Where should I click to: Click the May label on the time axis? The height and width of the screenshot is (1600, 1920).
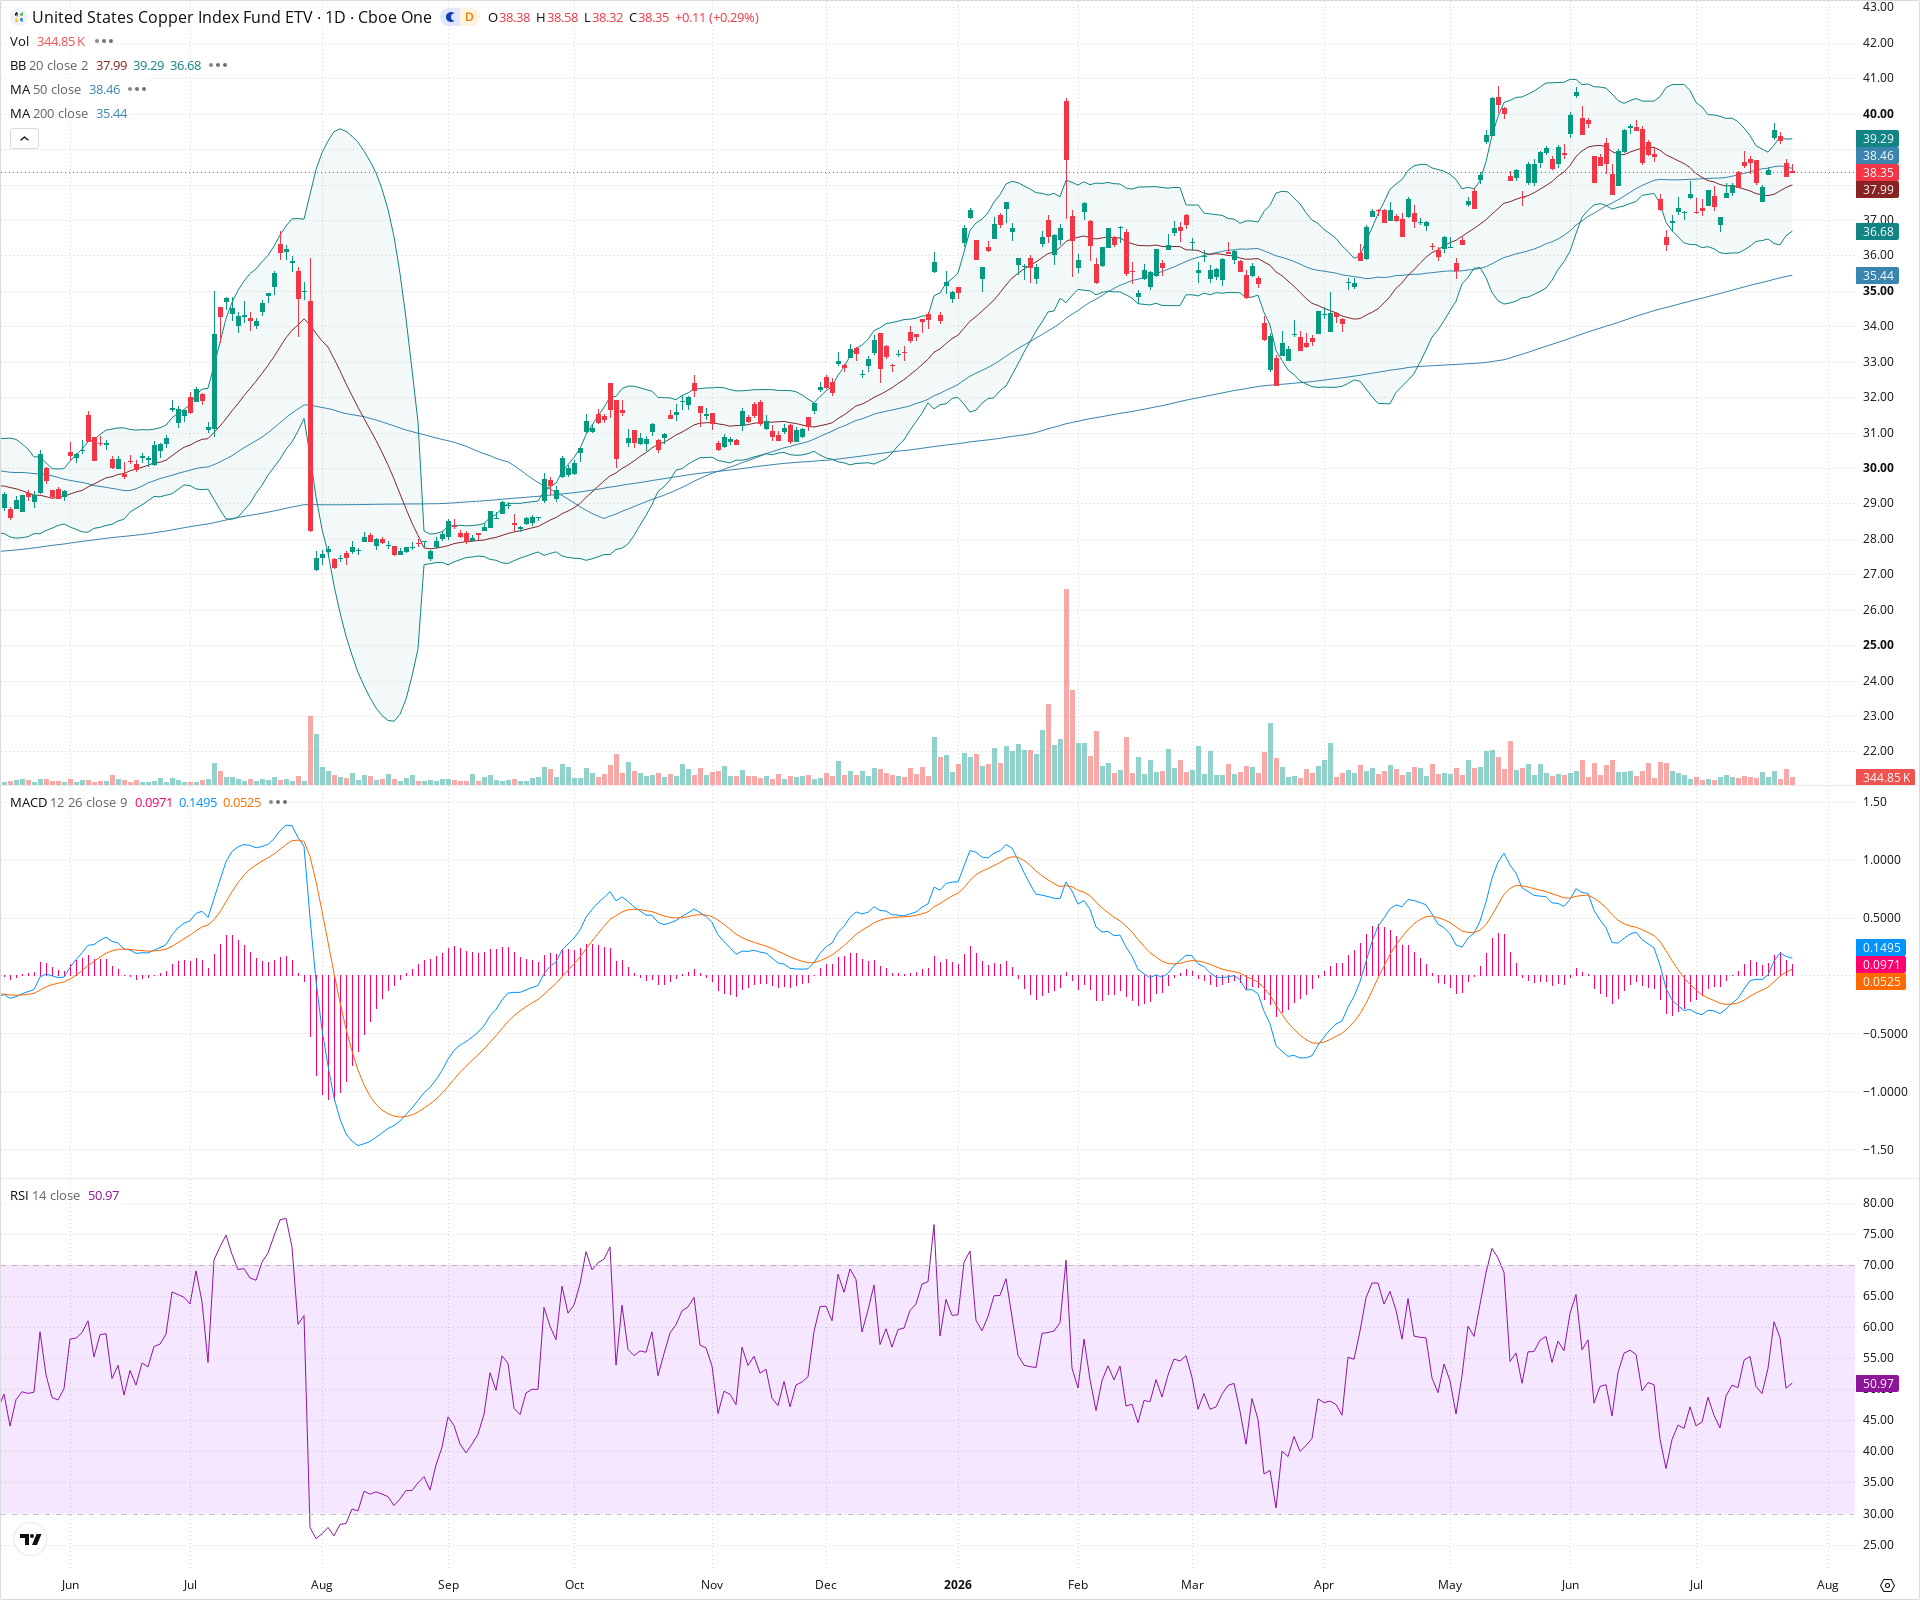pos(1450,1585)
